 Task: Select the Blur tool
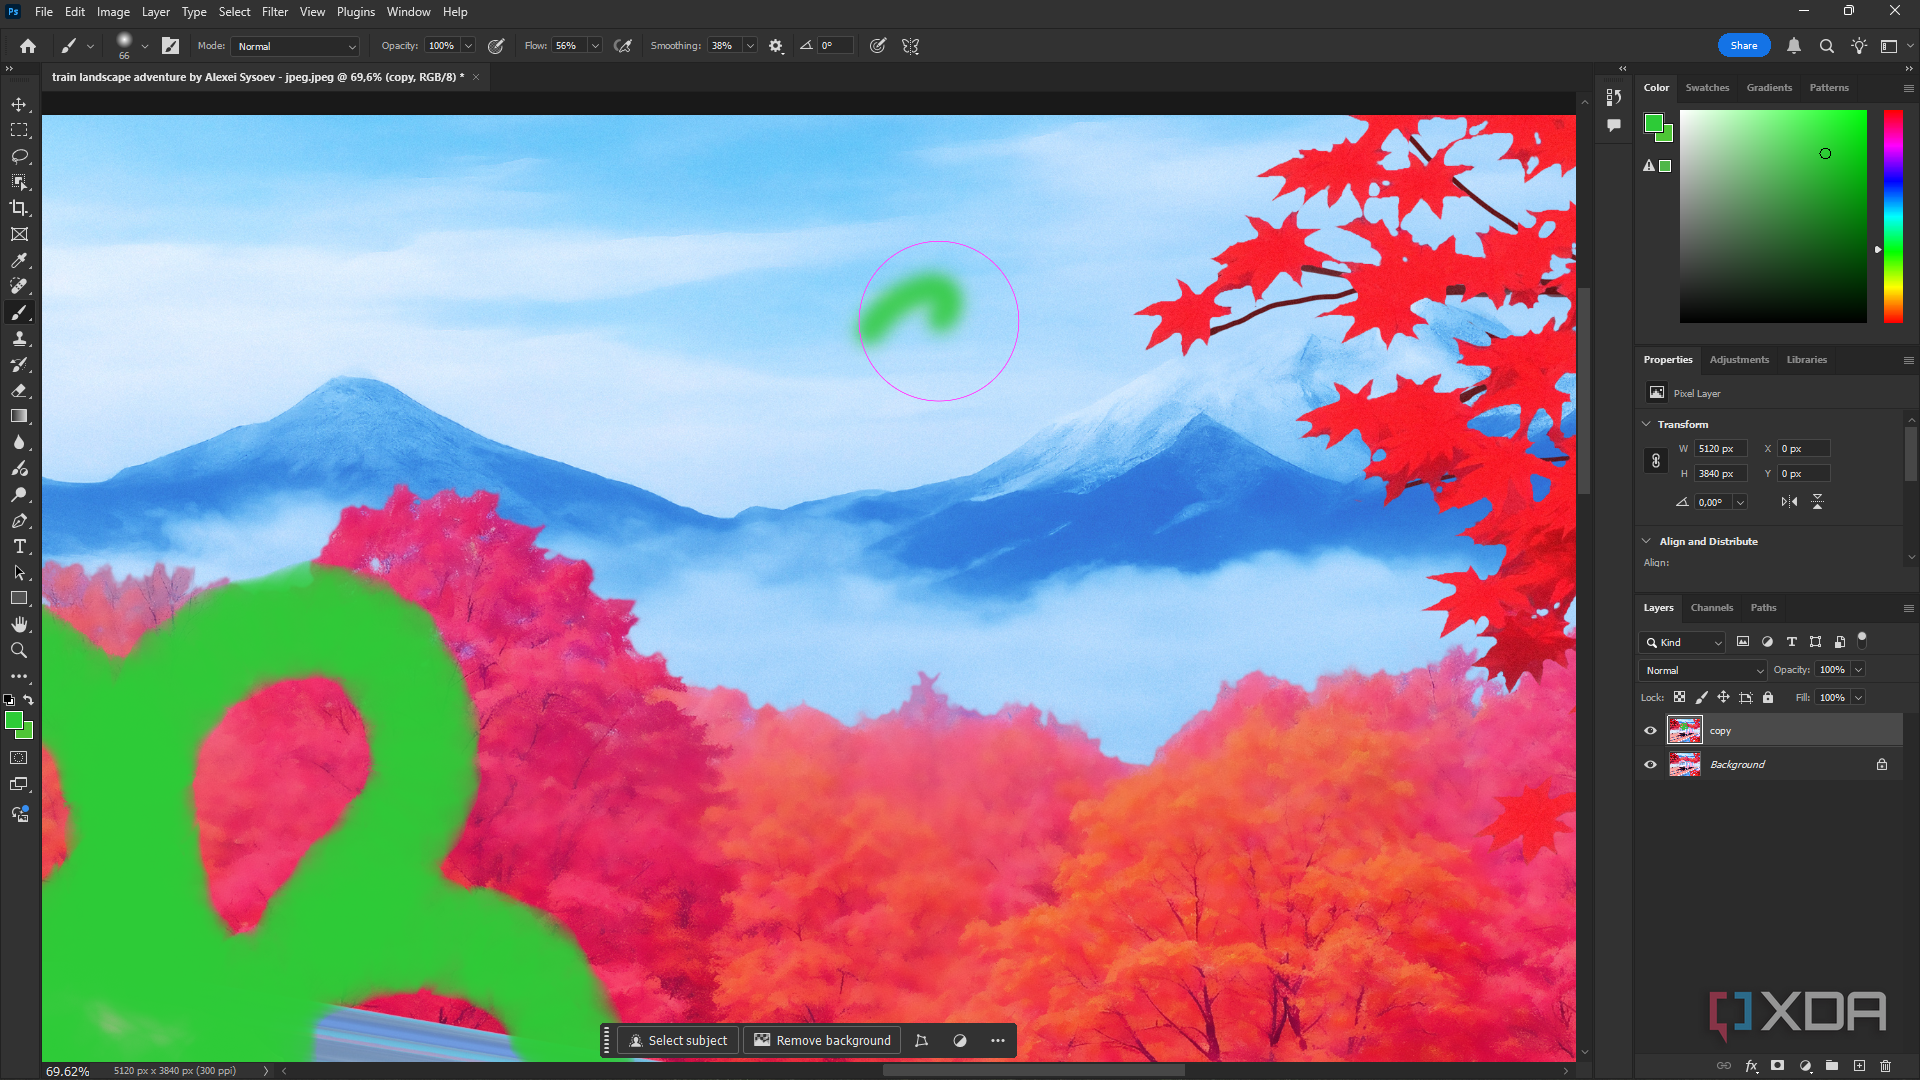coord(19,443)
